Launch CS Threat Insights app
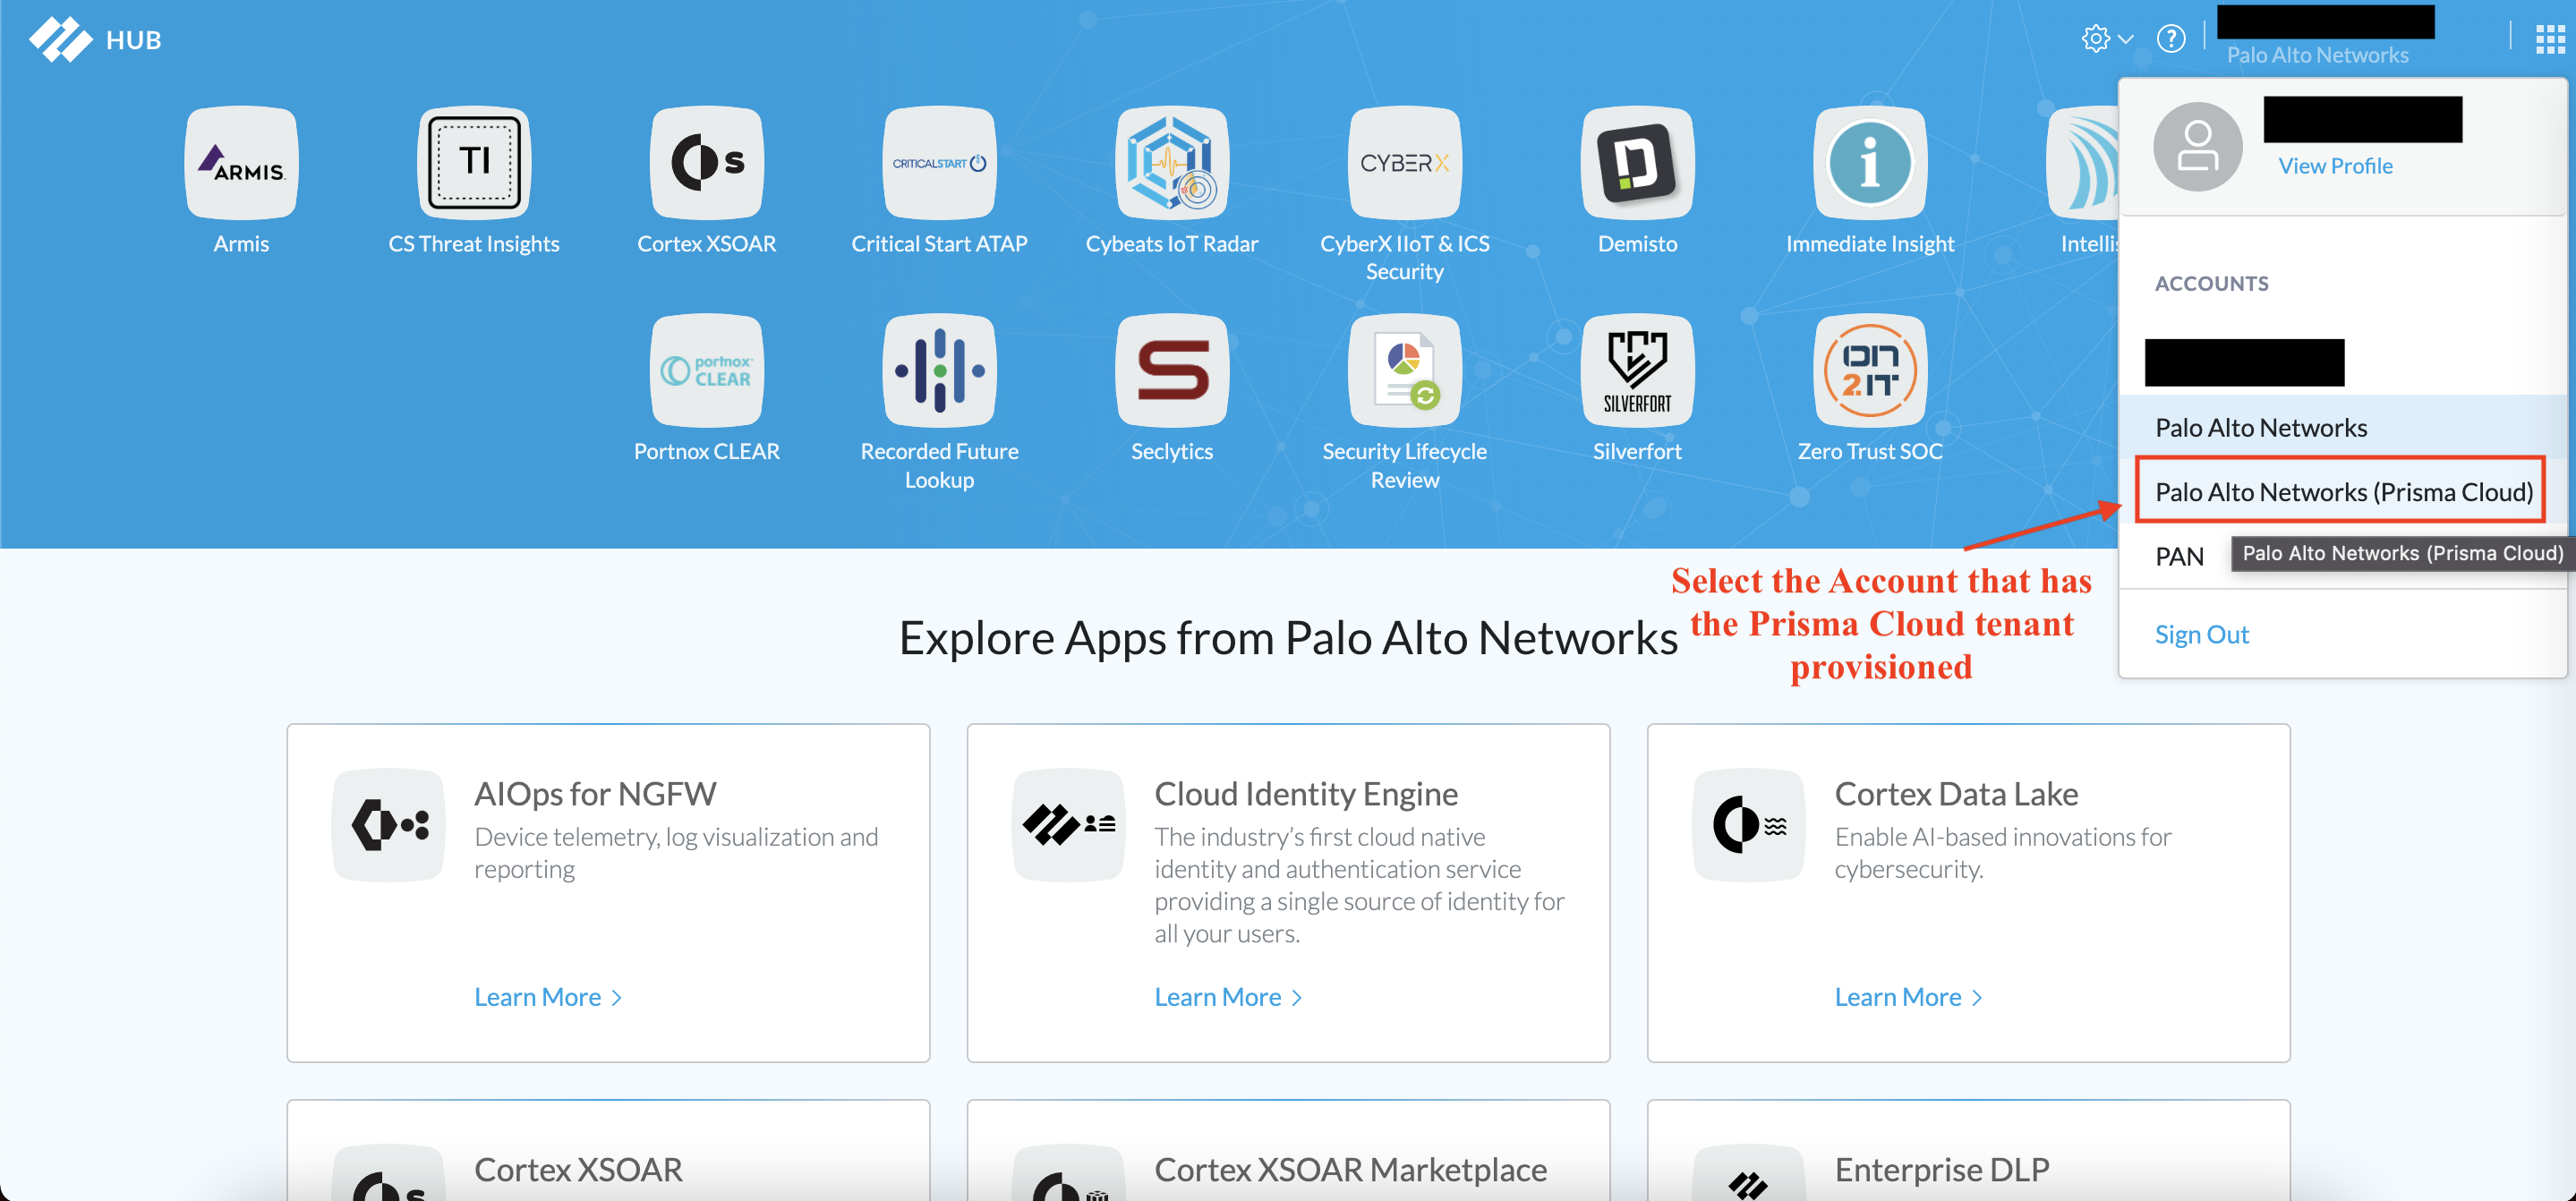This screenshot has height=1201, width=2576. tap(474, 163)
